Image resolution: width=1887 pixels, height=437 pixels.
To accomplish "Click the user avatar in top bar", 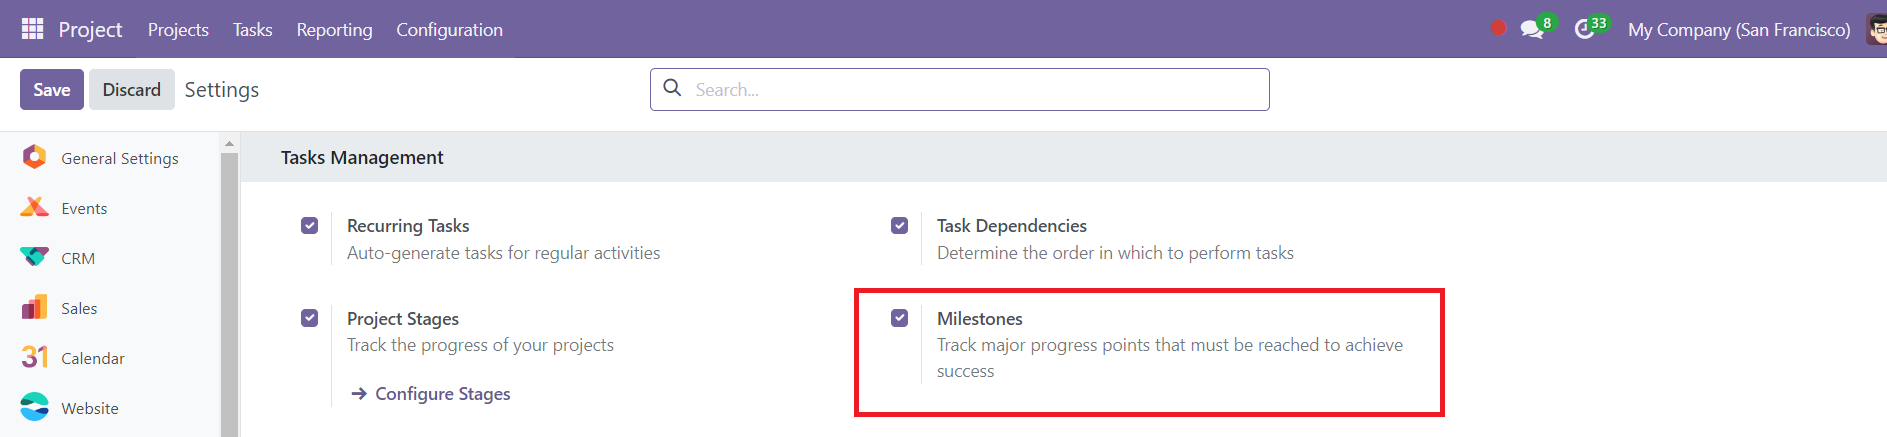I will 1878,29.
